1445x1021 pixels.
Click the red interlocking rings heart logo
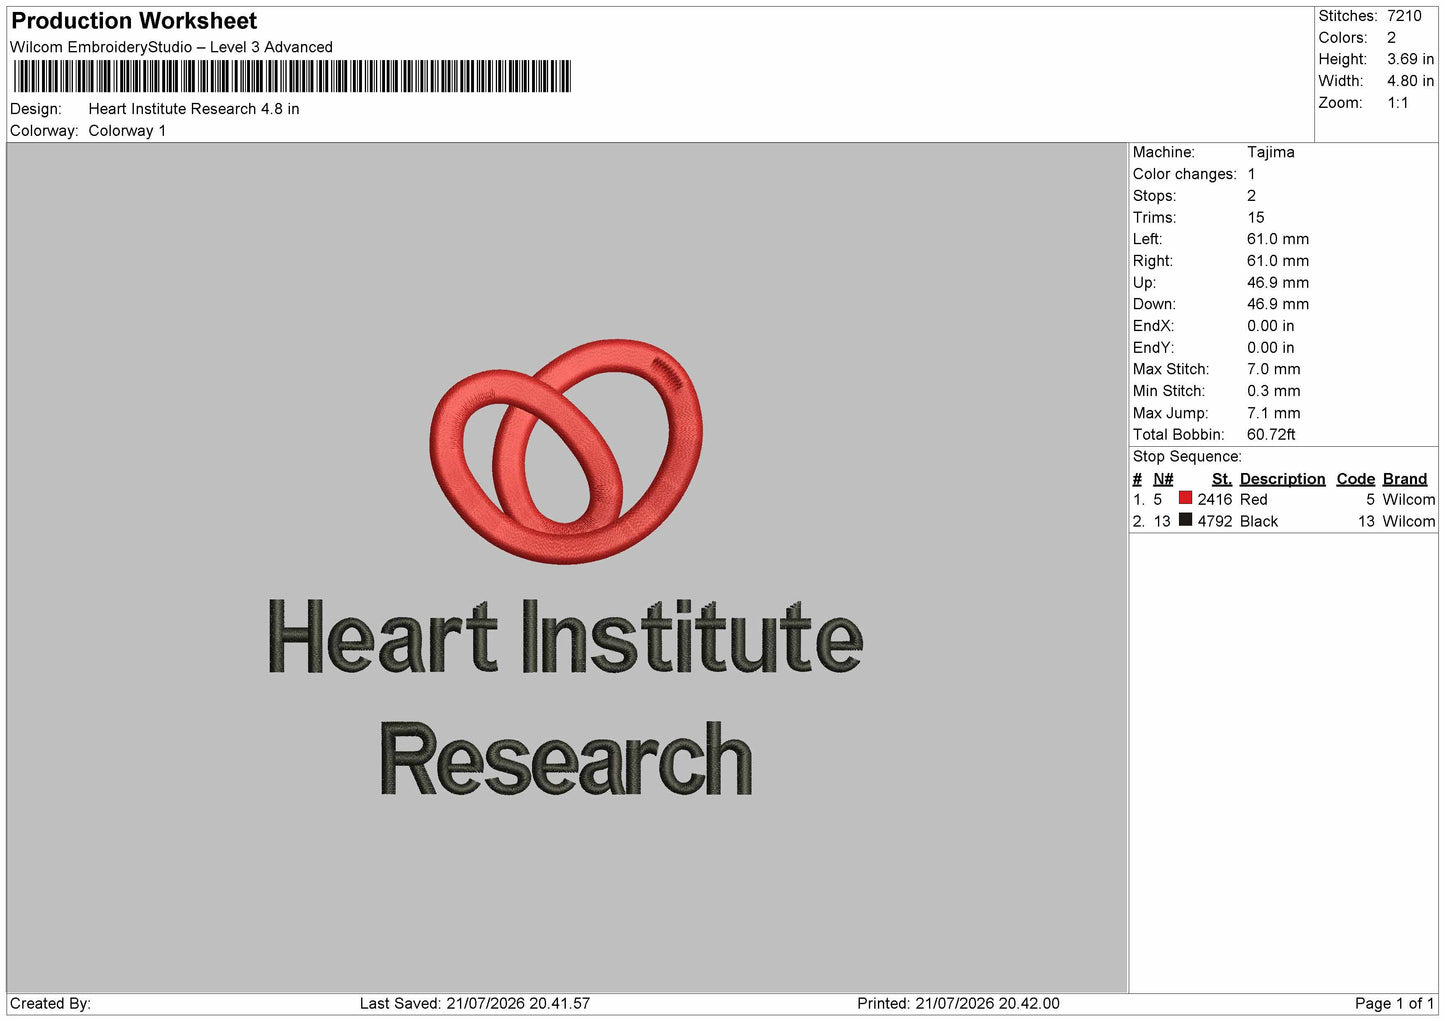pos(566,451)
